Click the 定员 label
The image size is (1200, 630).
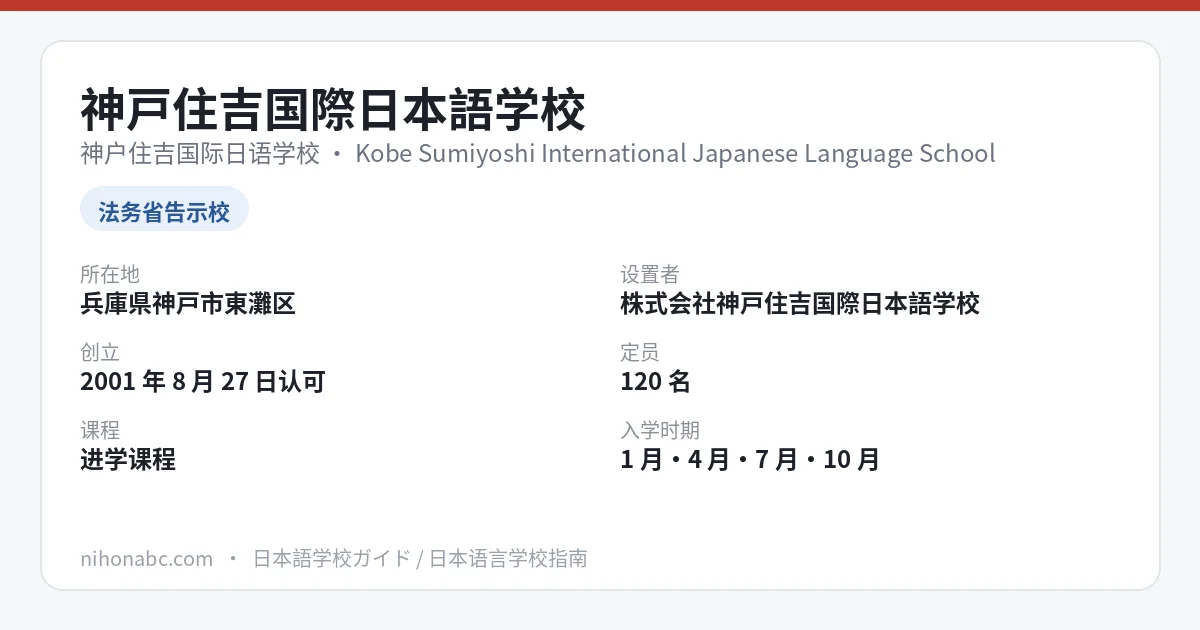(x=640, y=352)
